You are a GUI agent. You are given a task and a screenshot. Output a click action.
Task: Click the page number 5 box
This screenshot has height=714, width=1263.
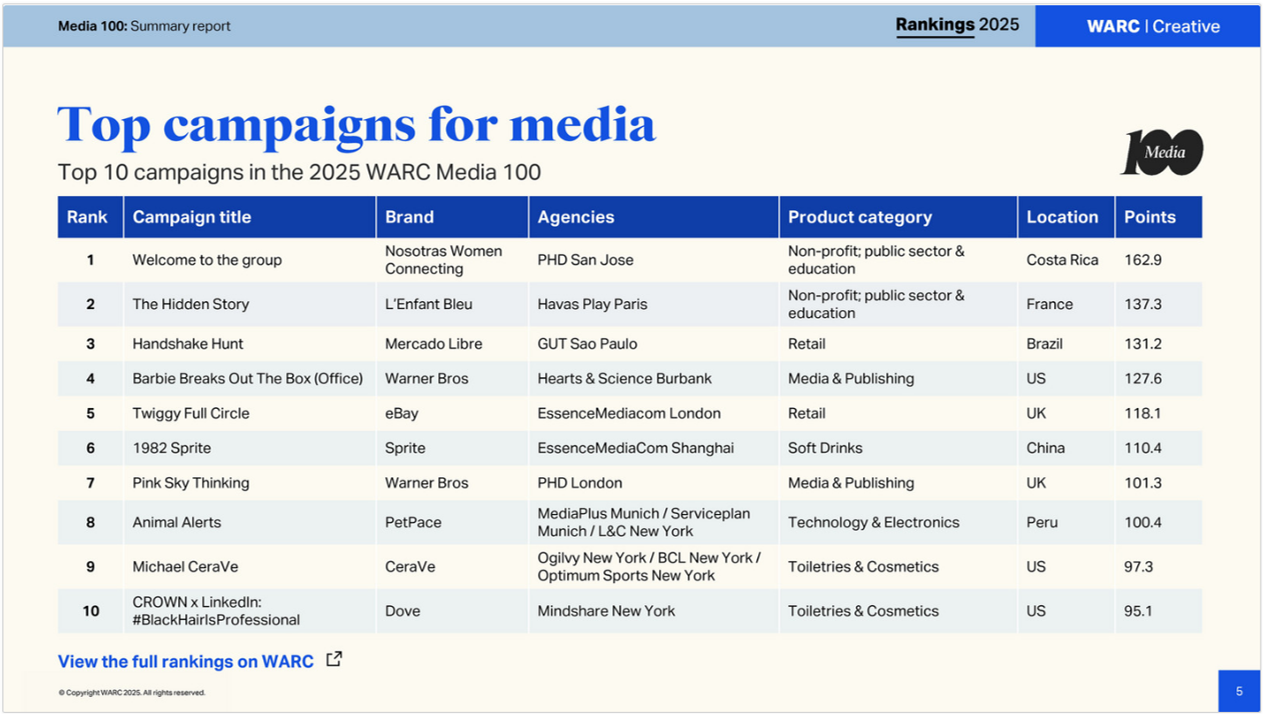point(1239,691)
